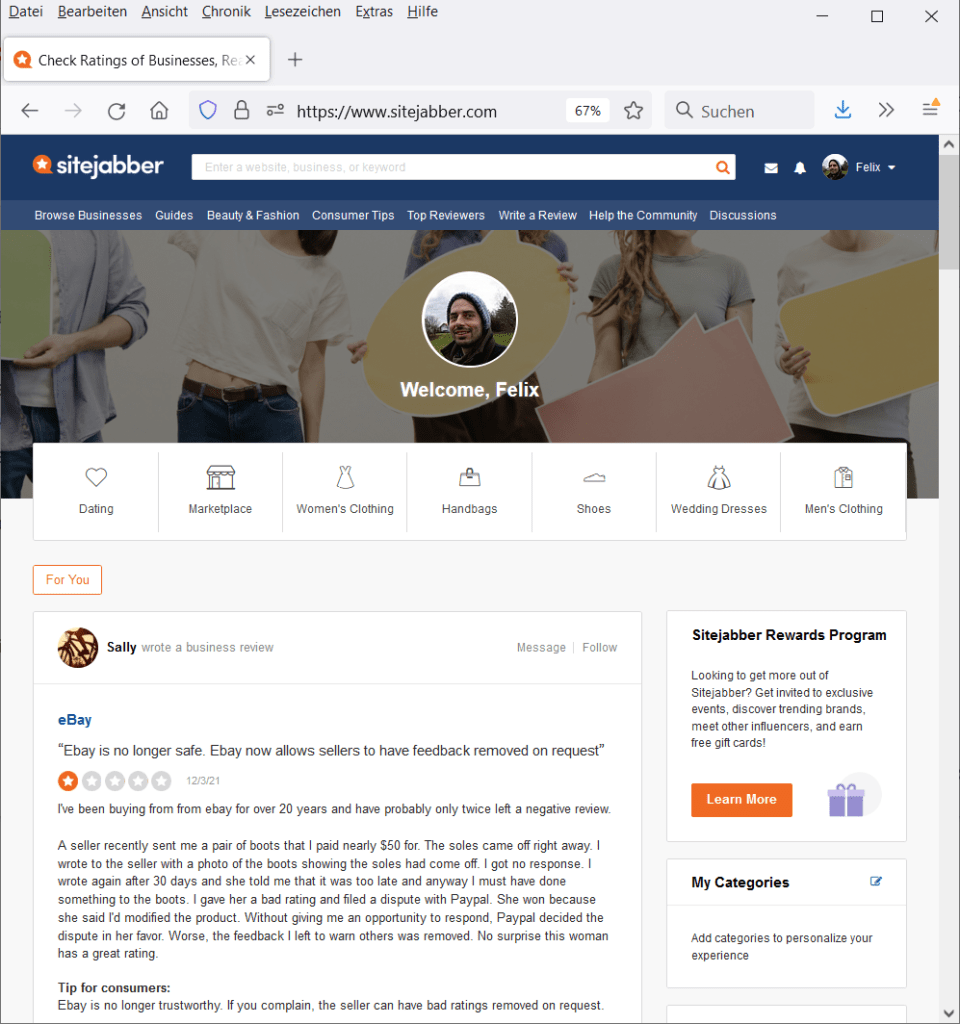Click the Learn More button
This screenshot has width=960, height=1024.
(x=741, y=800)
